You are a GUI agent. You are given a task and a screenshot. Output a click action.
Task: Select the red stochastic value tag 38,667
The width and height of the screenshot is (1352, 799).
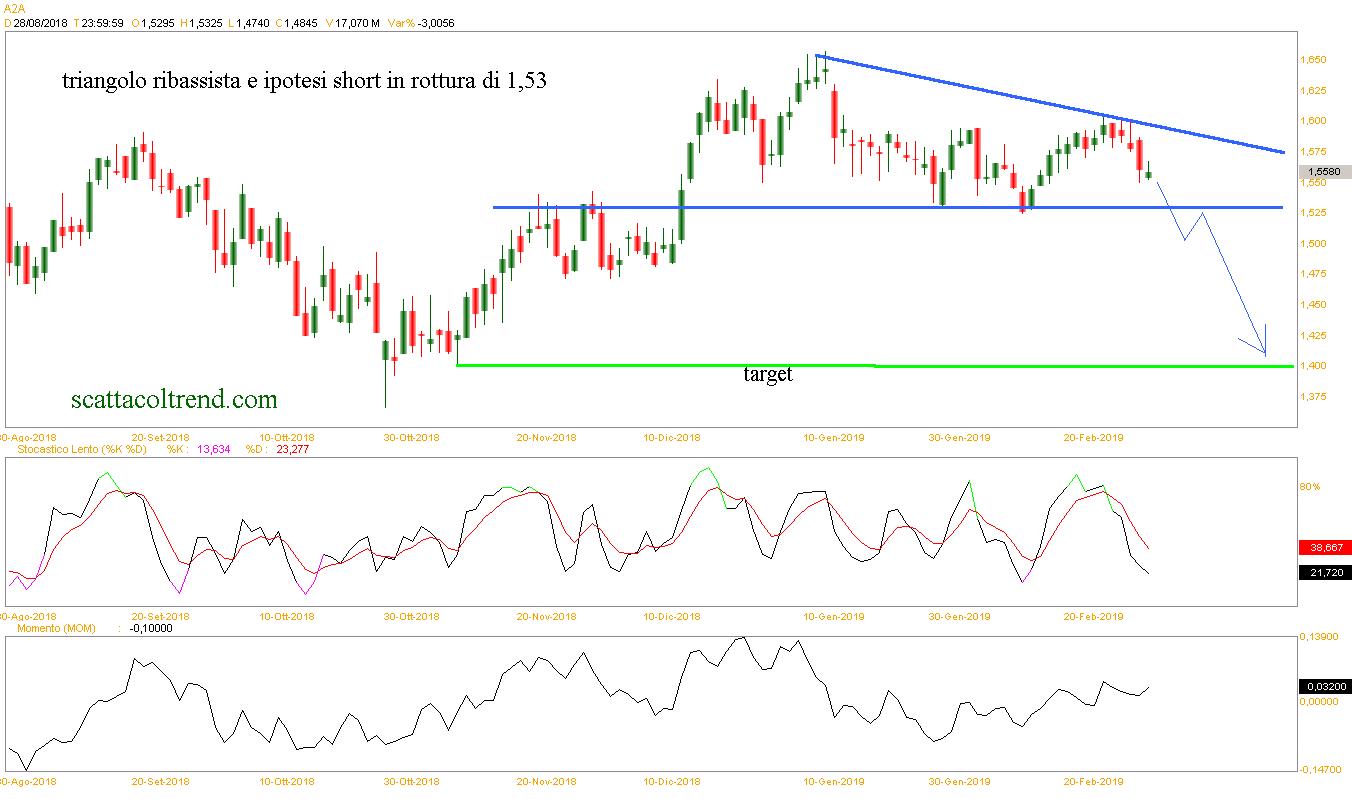coord(1325,547)
